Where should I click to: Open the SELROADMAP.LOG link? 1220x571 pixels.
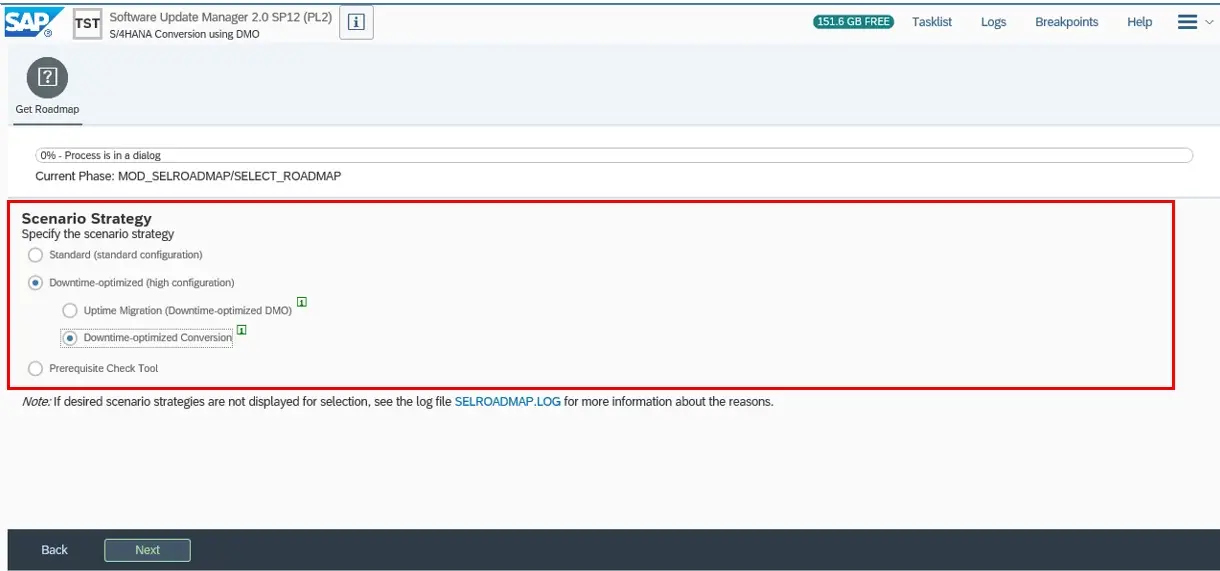coord(507,402)
